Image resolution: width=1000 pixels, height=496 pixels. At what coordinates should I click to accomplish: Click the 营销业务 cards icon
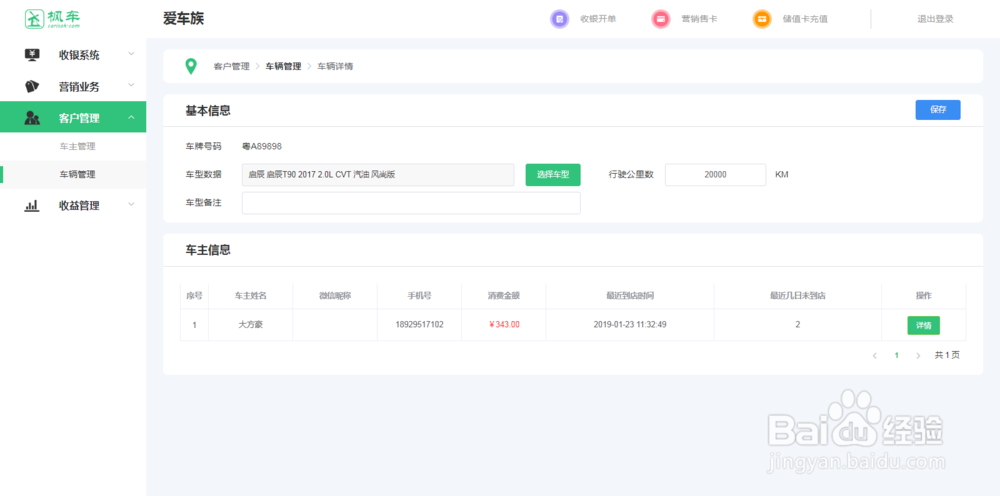pos(32,86)
